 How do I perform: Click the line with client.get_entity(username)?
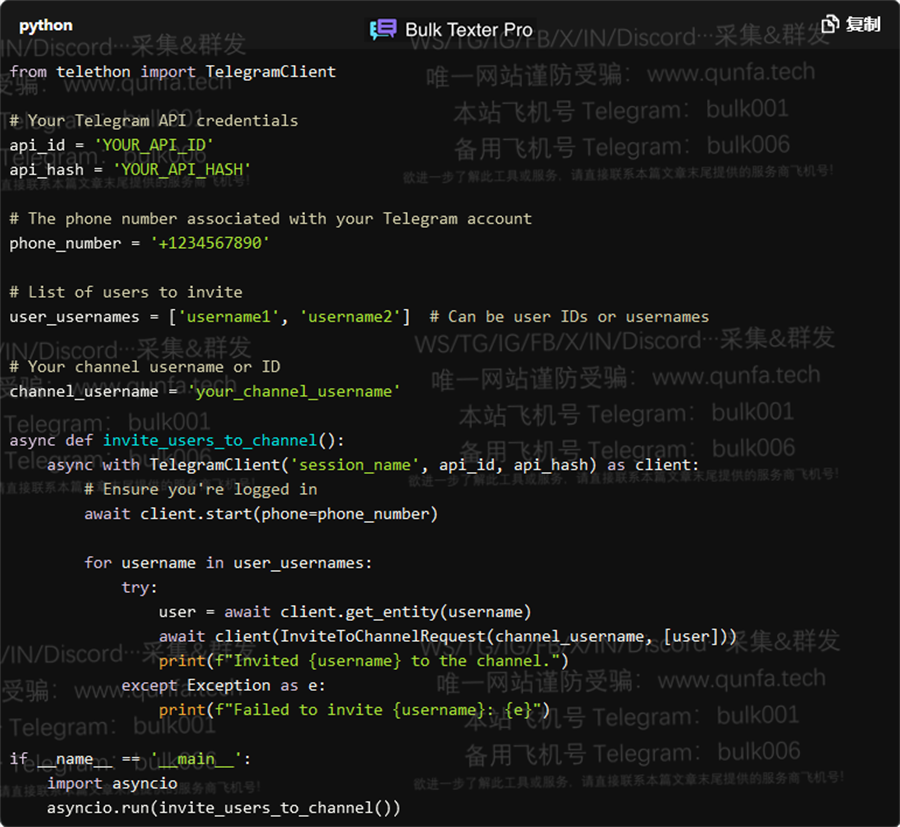click(x=345, y=612)
